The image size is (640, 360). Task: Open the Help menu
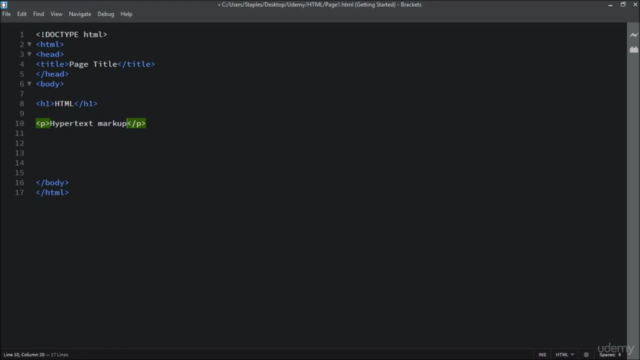pos(127,14)
